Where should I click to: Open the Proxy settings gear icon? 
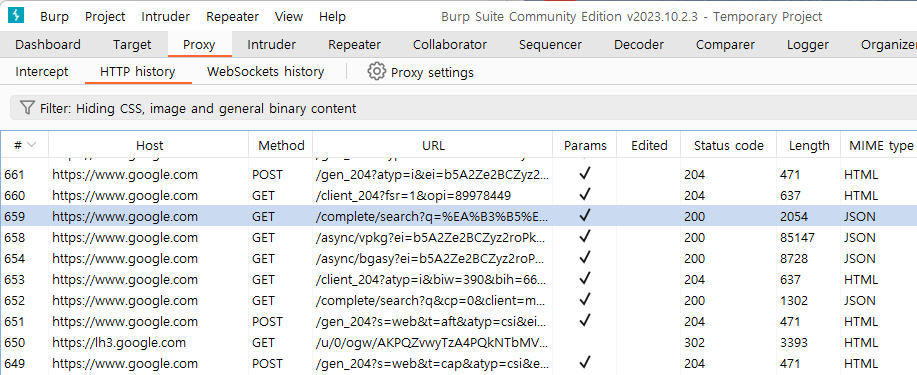tap(377, 72)
